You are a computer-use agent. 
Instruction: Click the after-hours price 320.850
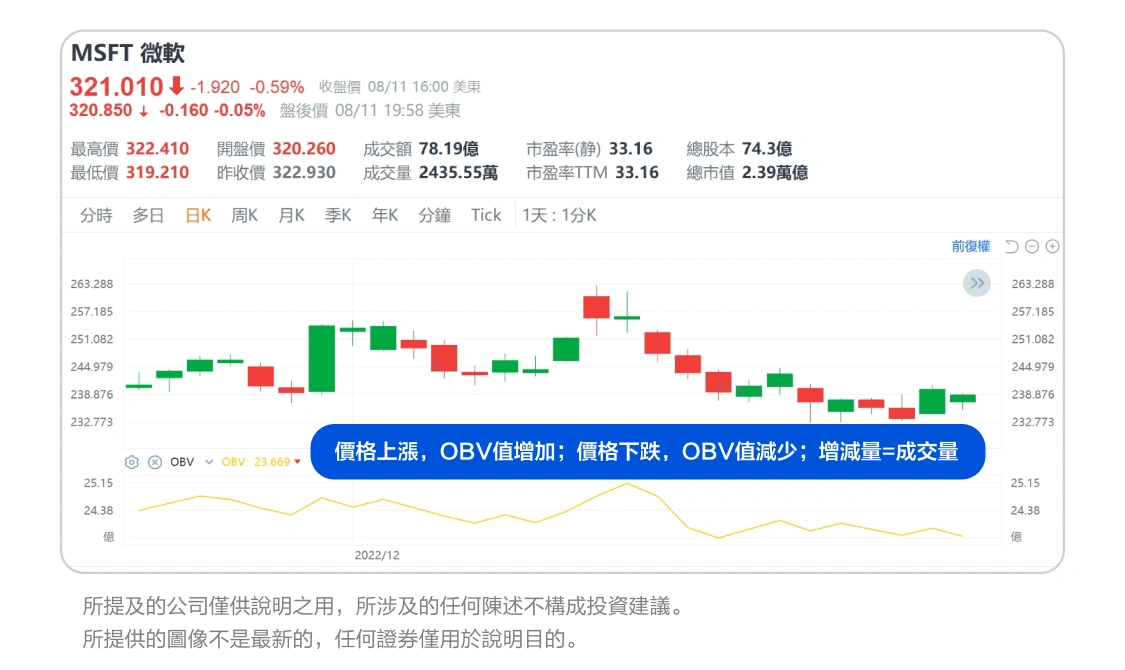pos(100,110)
